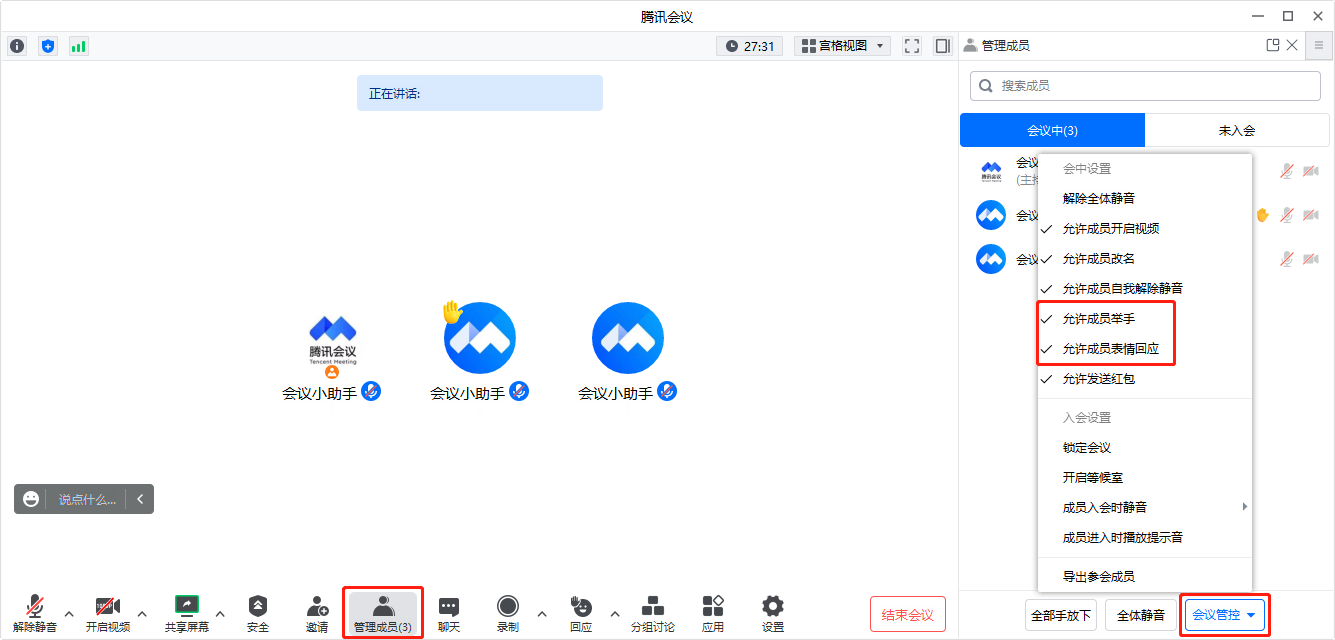
Task: Toggle 允许成员改名 option
Action: click(x=1145, y=259)
